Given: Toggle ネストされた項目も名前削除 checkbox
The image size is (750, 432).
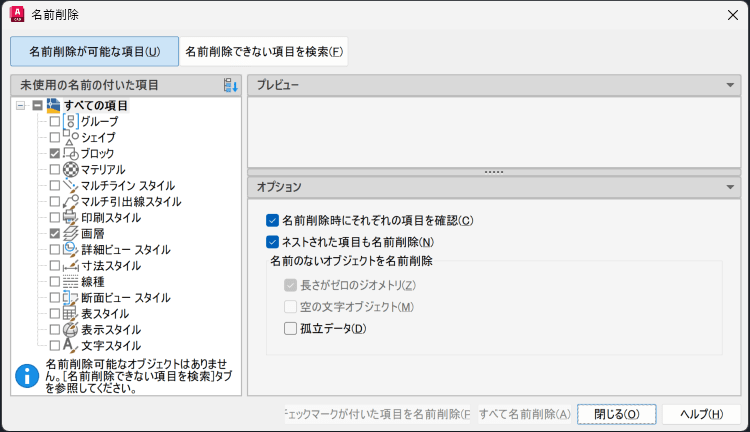Looking at the screenshot, I should pos(273,241).
